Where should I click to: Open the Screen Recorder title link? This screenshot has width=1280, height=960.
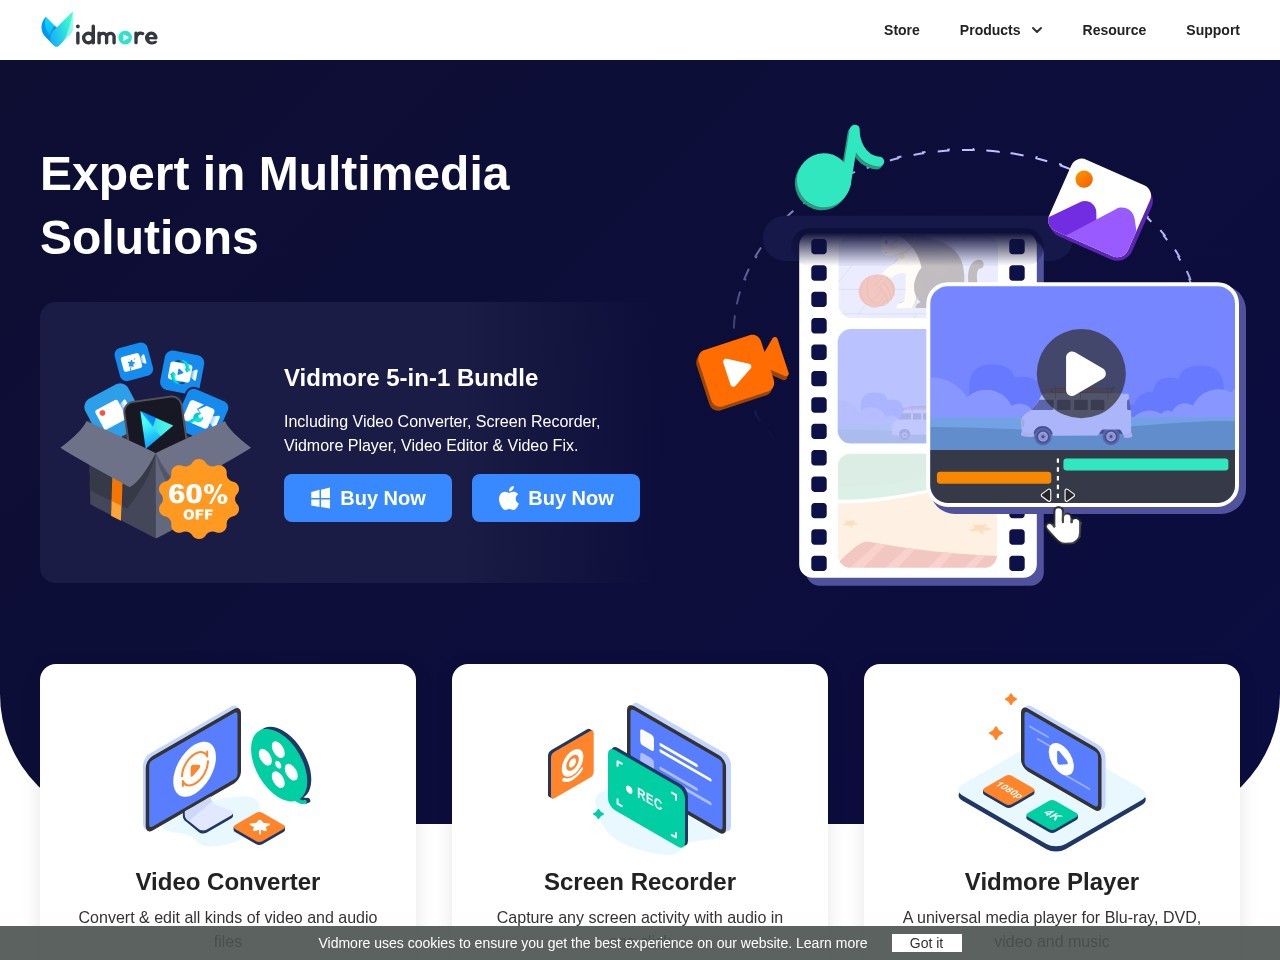(640, 881)
